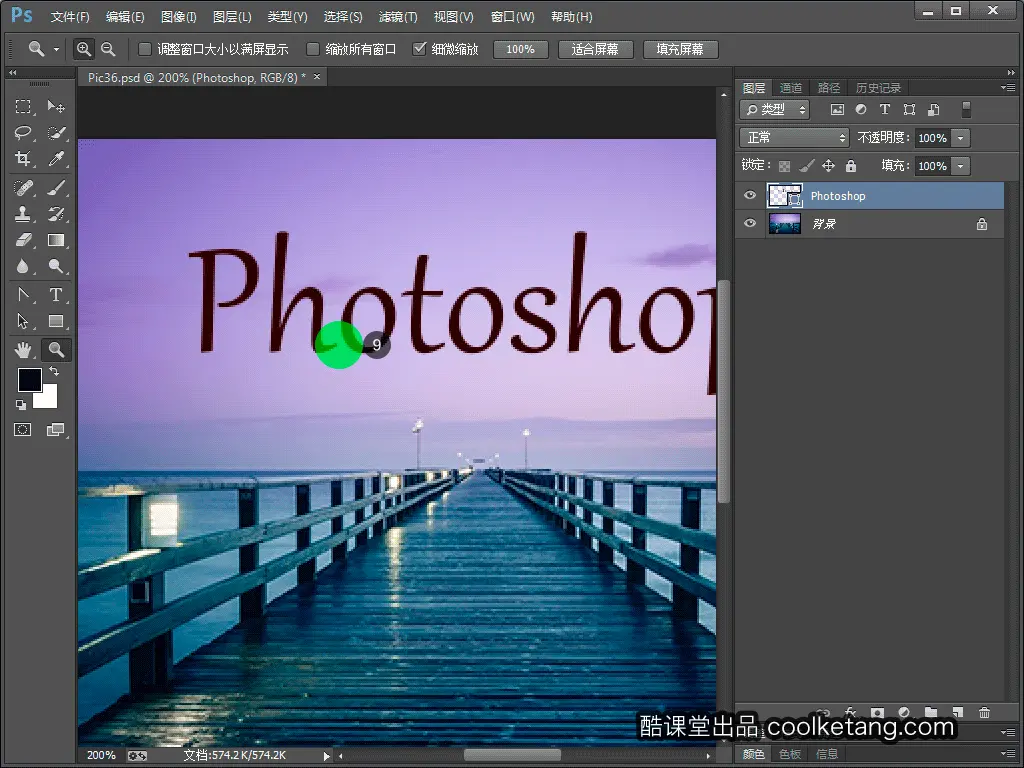Change the screen mode
This screenshot has height=768, width=1024.
tap(56, 430)
